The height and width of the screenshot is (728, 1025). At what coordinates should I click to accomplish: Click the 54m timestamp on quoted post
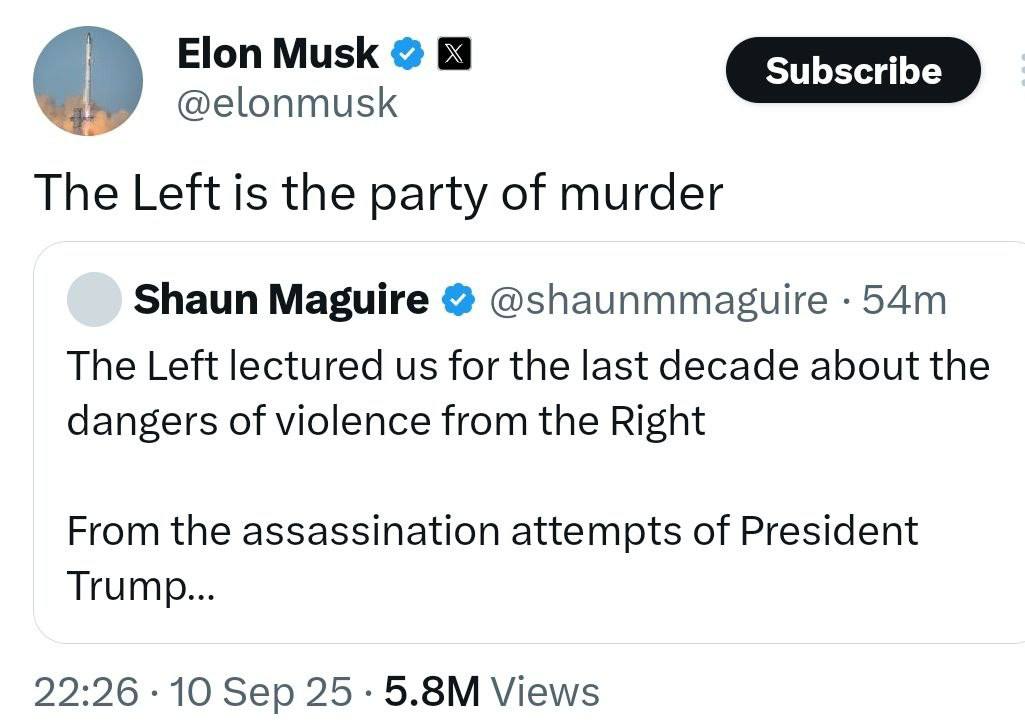[904, 301]
